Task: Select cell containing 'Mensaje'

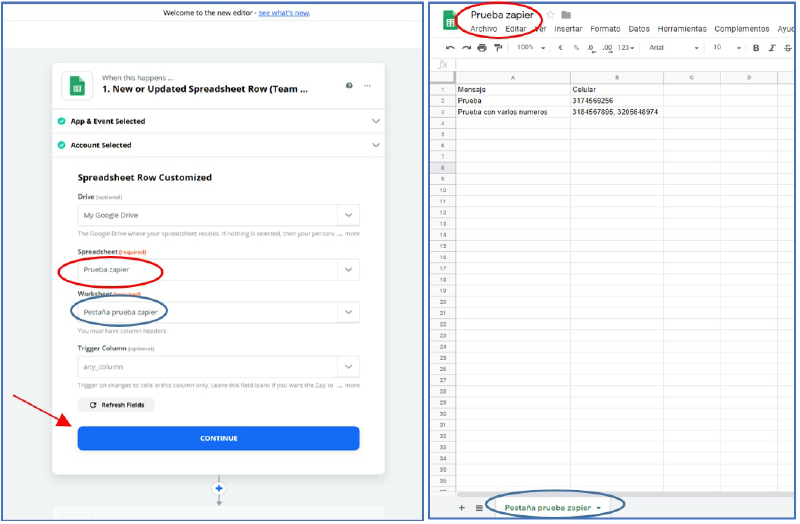Action: point(513,89)
